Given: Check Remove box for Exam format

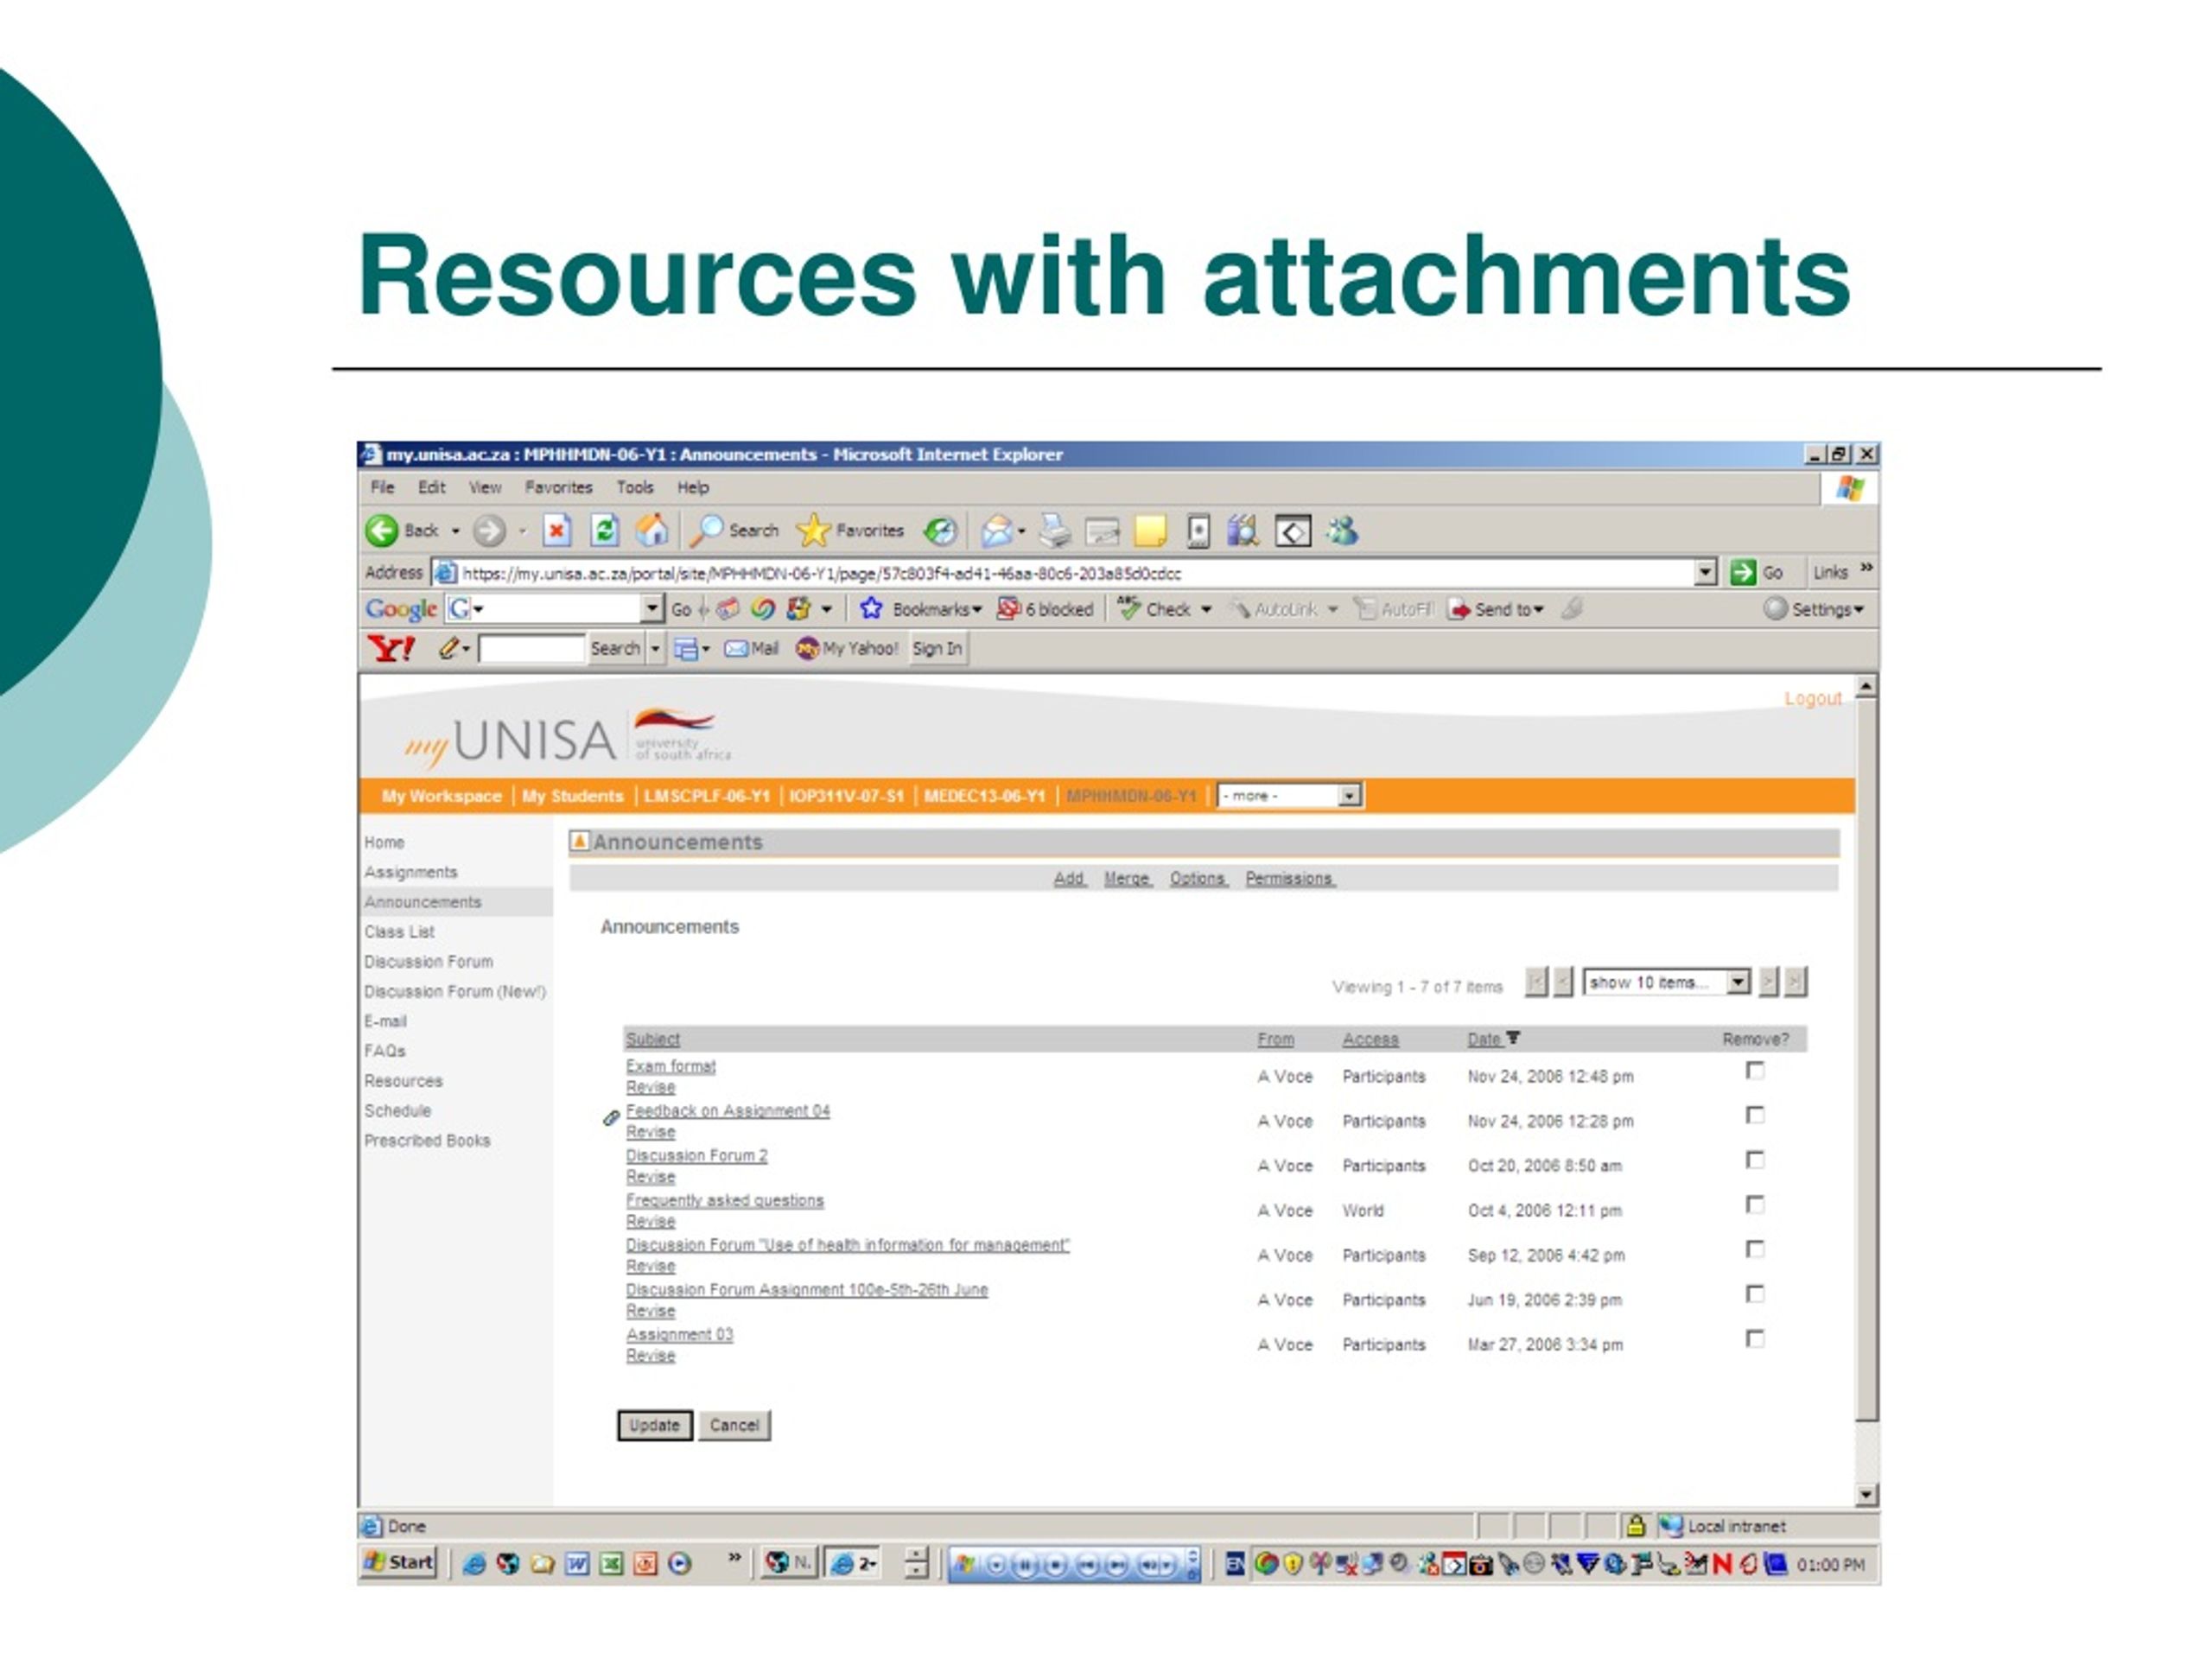Looking at the screenshot, I should [1755, 1071].
